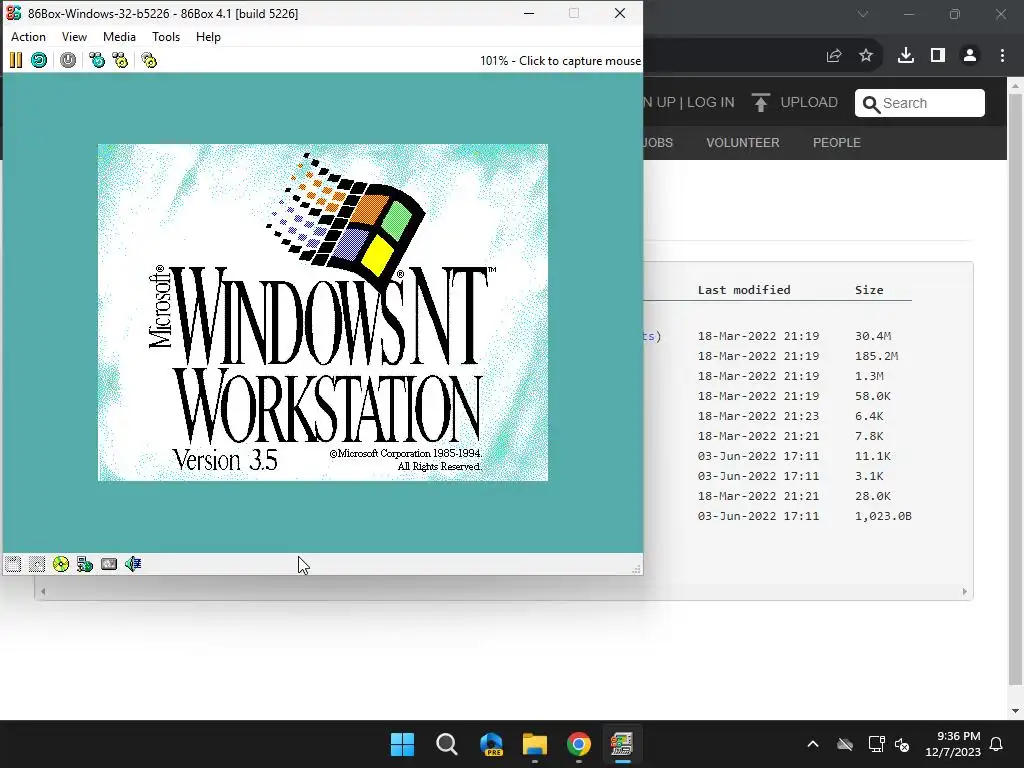Open the Tools menu in 86Box
This screenshot has height=768, width=1024.
pyautogui.click(x=166, y=37)
